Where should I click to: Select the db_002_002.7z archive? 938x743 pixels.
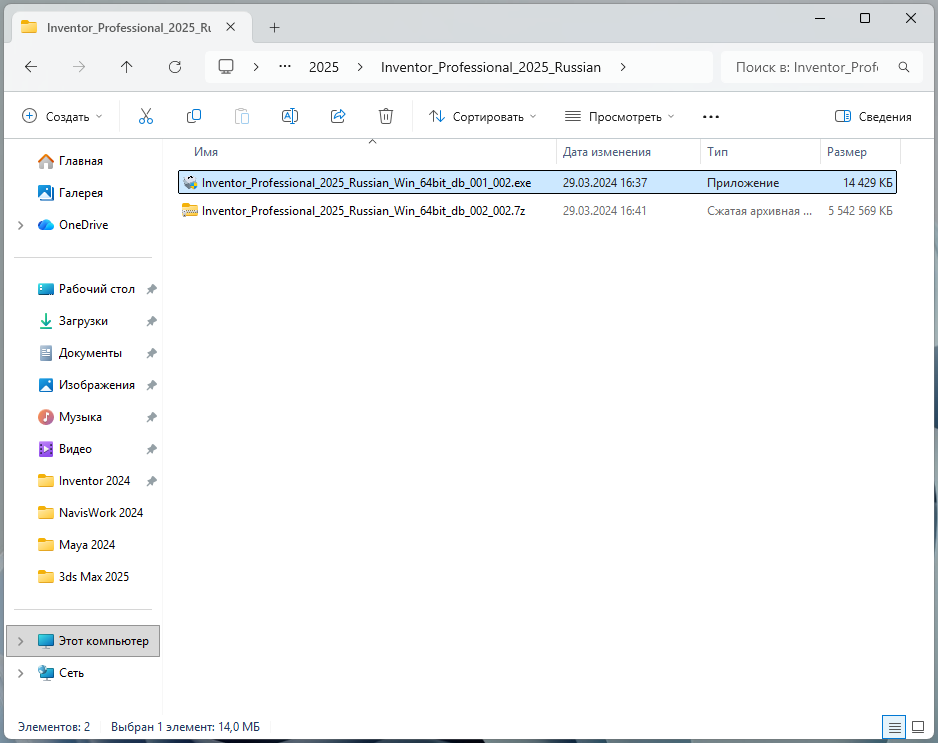[x=537, y=211]
